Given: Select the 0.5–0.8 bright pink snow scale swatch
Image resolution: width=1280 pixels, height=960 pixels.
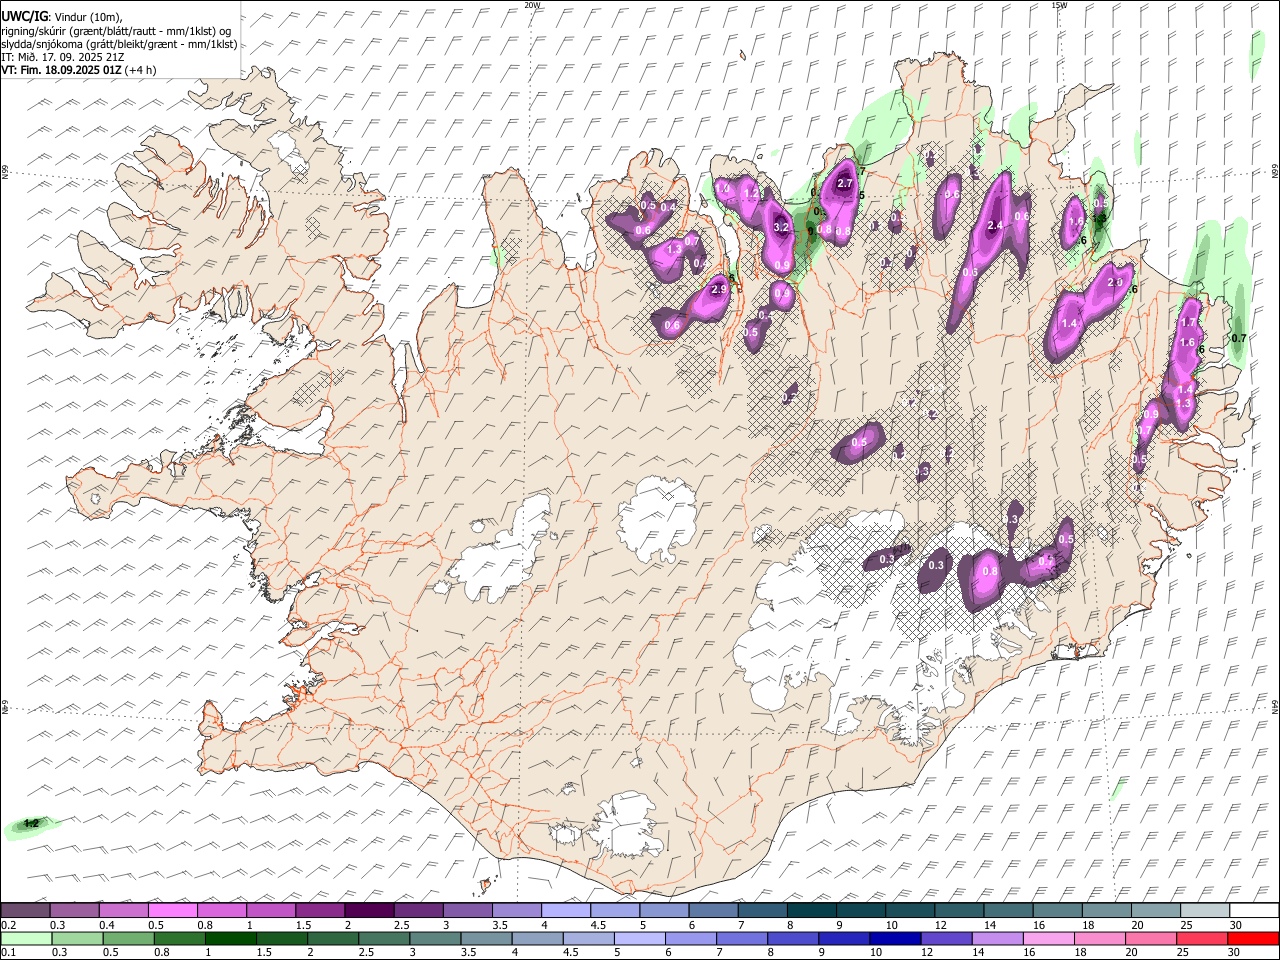Looking at the screenshot, I should (172, 911).
